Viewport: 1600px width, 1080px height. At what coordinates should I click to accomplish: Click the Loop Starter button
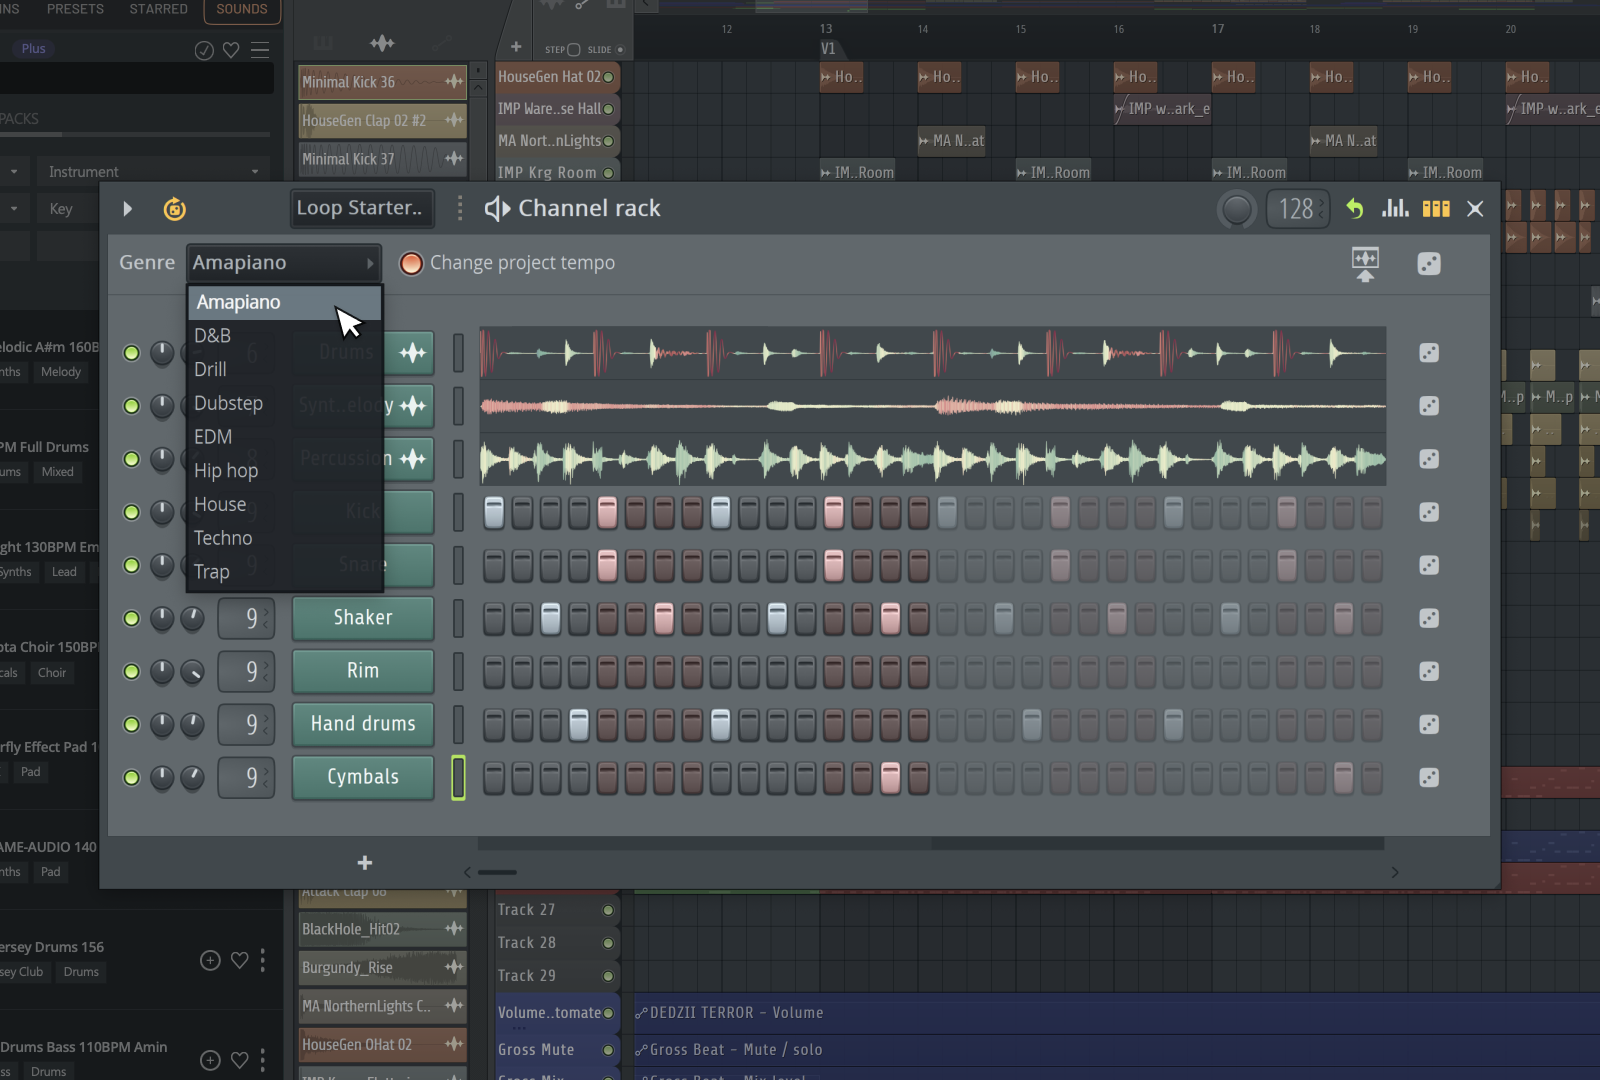[x=361, y=208]
